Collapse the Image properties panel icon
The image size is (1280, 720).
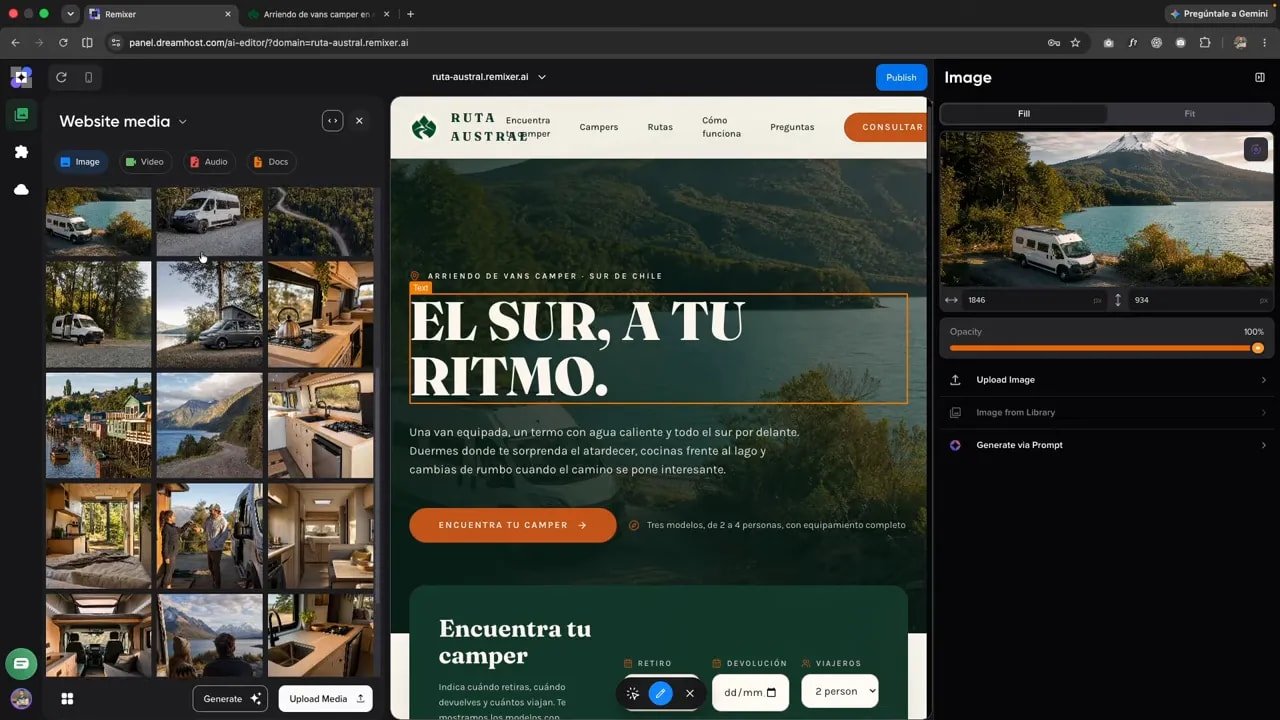coord(1259,77)
